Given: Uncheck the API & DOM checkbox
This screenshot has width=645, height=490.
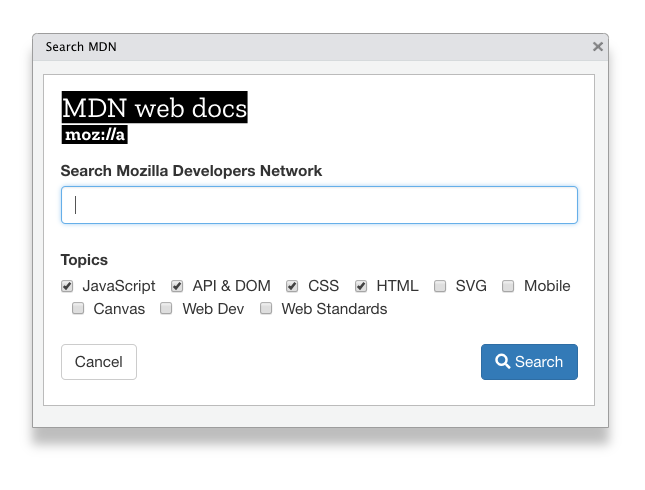Looking at the screenshot, I should click(x=177, y=286).
